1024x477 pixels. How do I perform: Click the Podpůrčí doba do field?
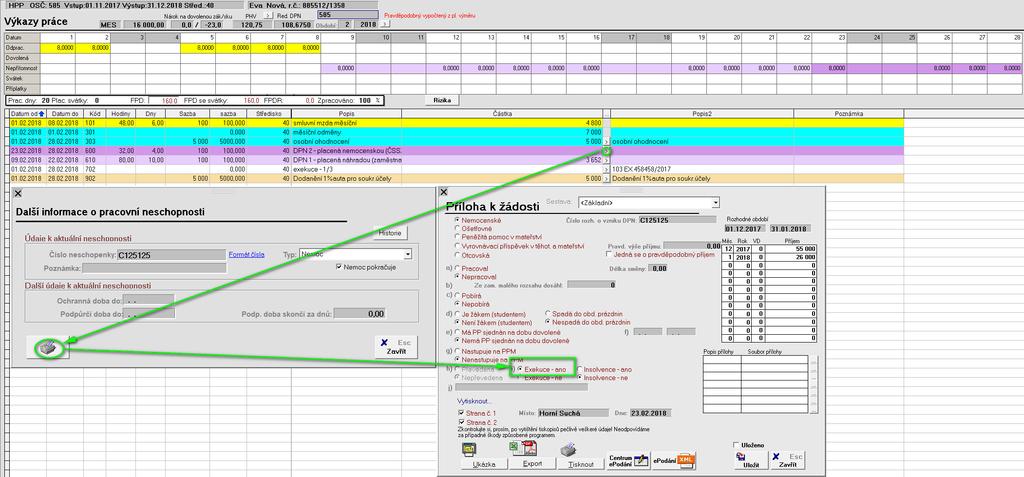tap(148, 314)
